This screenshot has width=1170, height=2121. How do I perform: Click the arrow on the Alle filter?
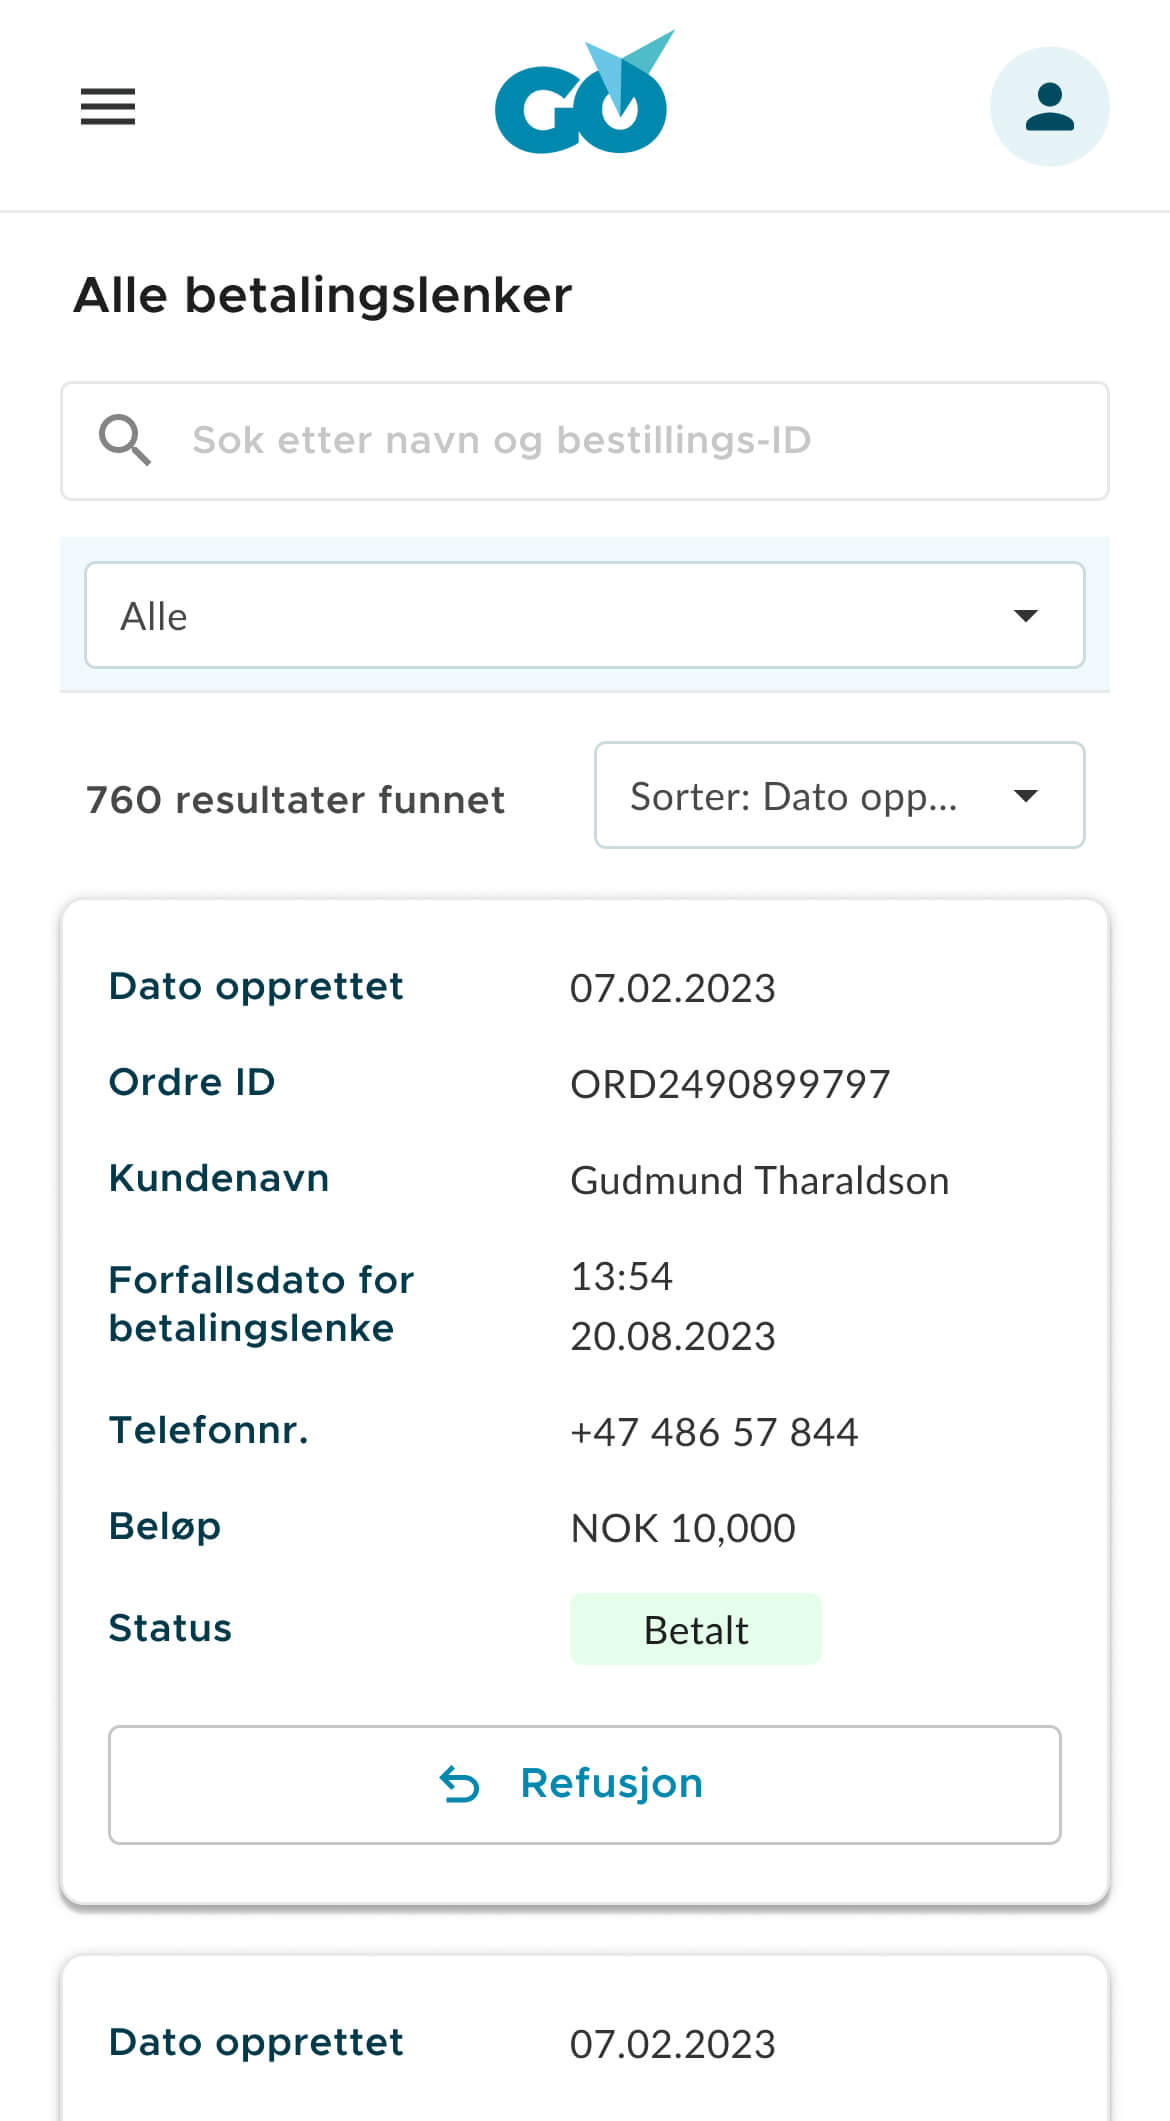[x=1026, y=615]
